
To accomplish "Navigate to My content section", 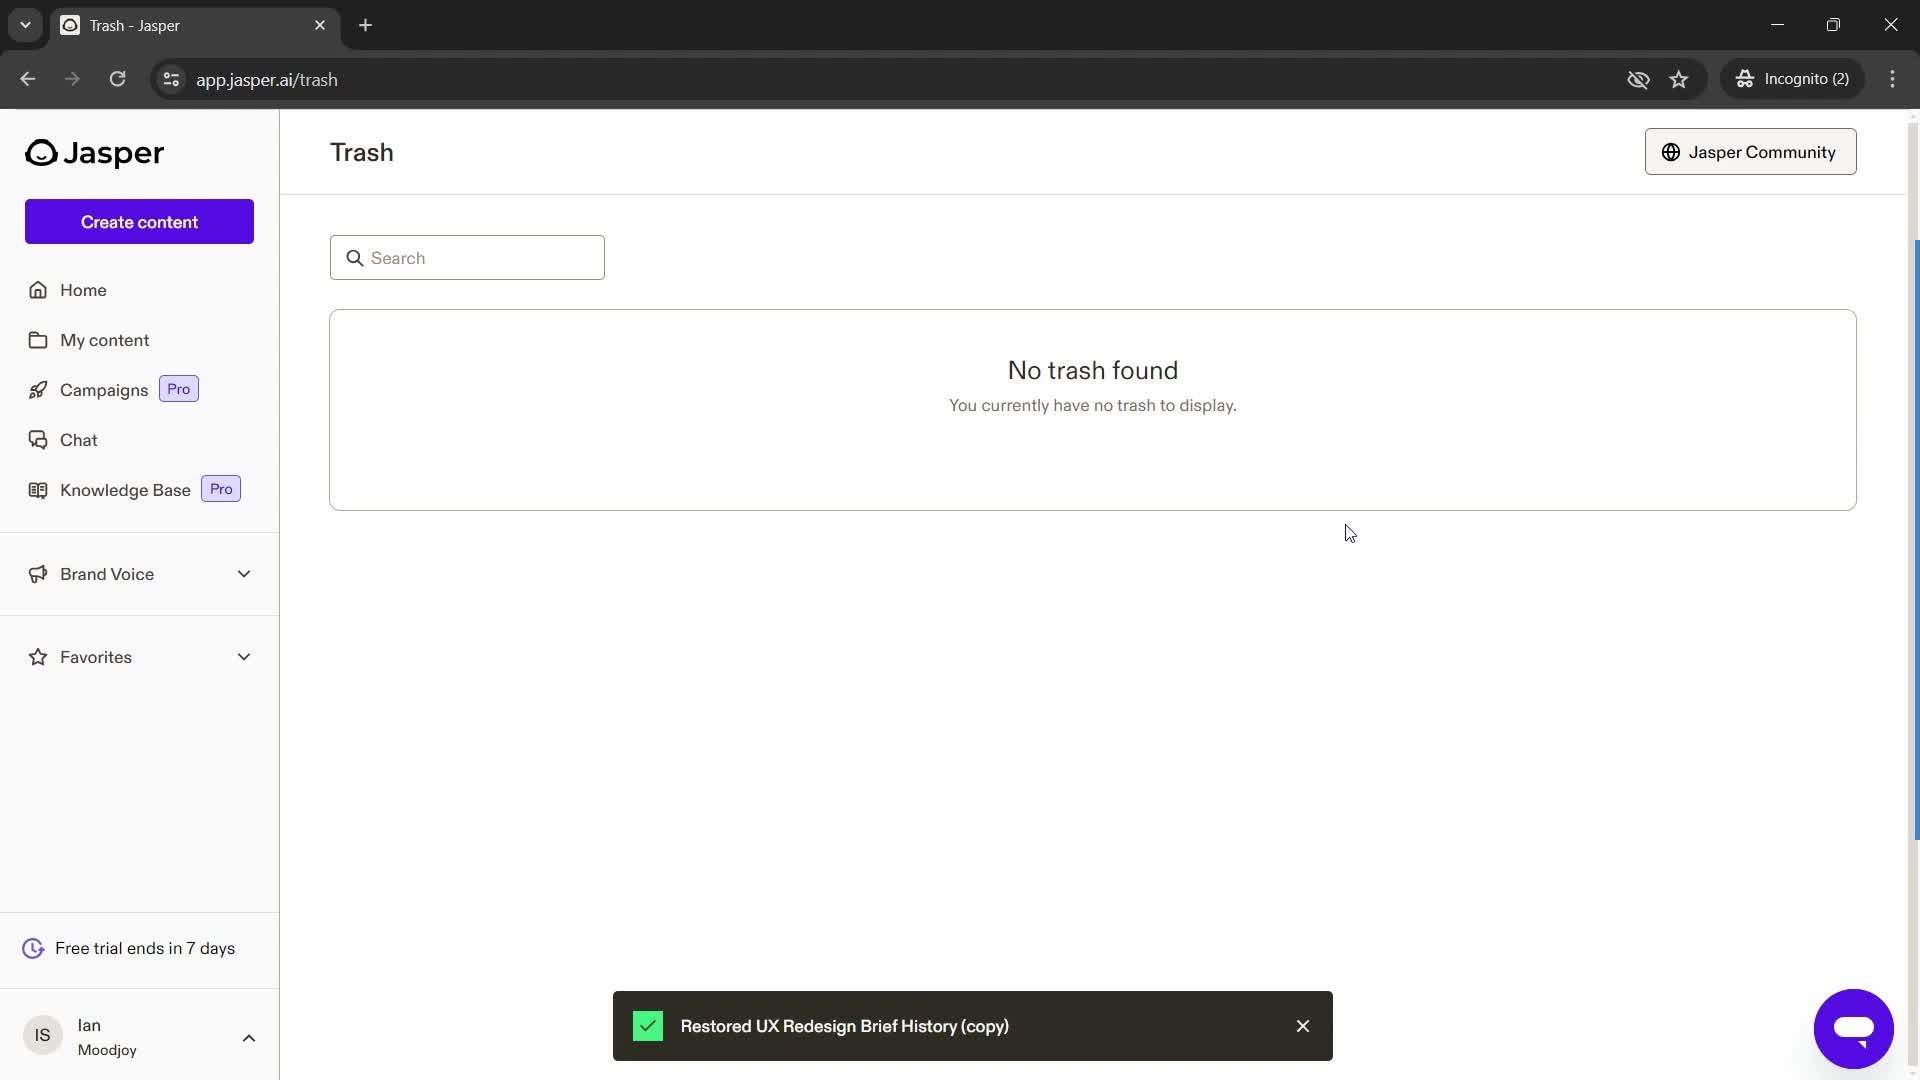I will (x=104, y=340).
